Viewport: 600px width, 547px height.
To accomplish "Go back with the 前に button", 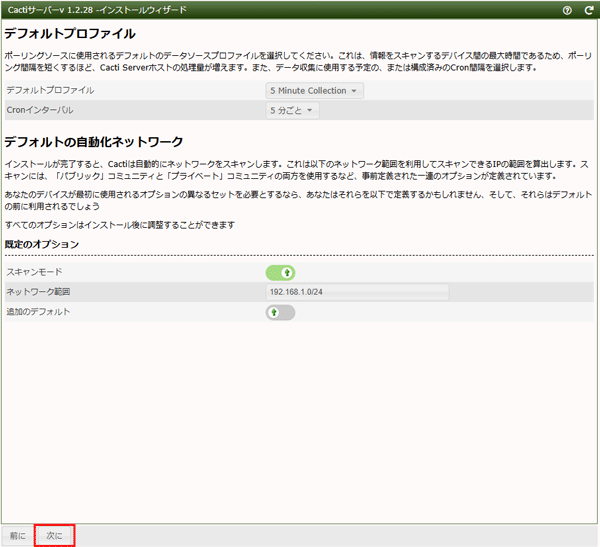I will pyautogui.click(x=18, y=536).
